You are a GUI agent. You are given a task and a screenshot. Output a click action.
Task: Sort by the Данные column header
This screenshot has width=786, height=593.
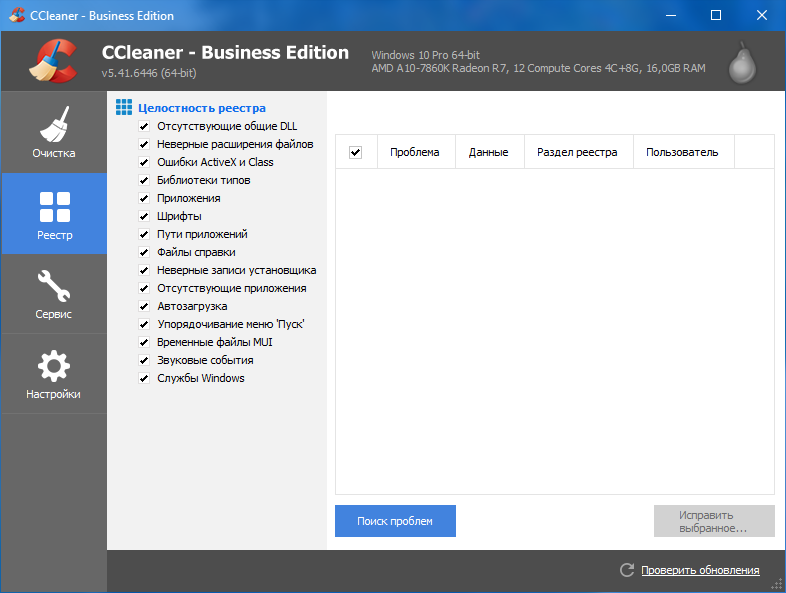[490, 152]
